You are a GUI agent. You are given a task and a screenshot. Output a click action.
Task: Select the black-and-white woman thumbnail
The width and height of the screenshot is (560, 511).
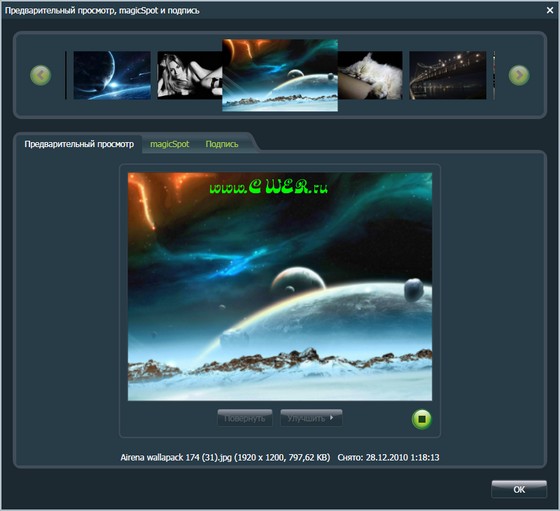(190, 75)
